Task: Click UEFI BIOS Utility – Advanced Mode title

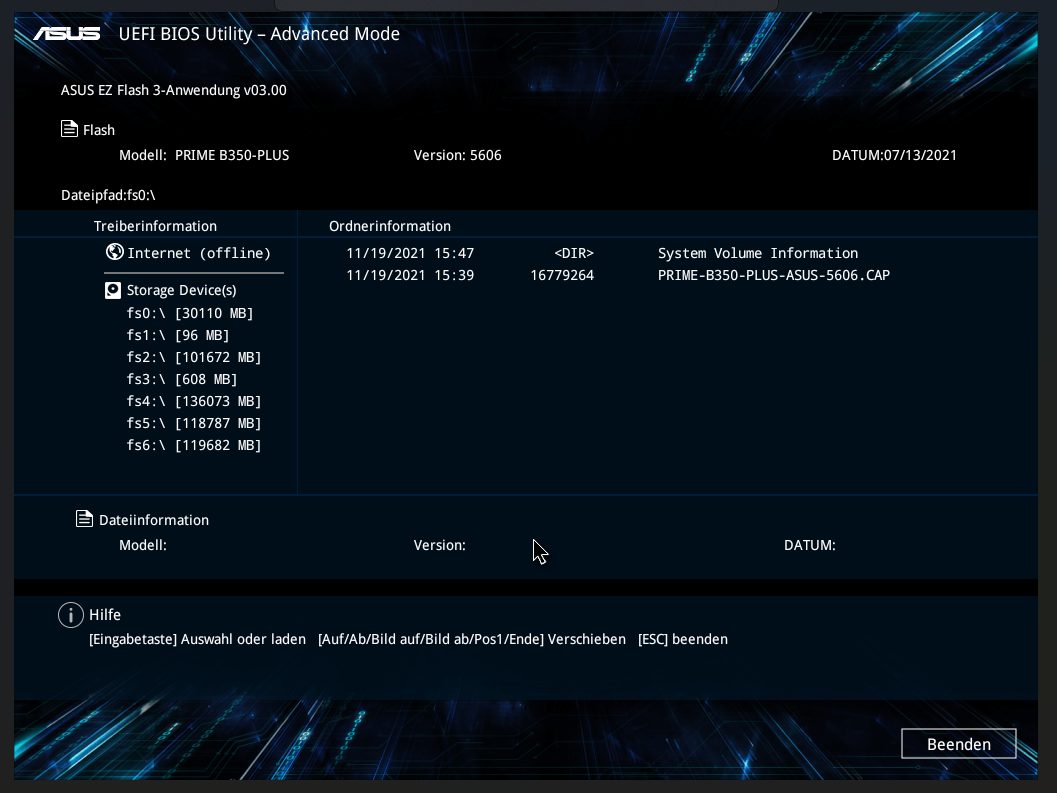Action: click(x=259, y=34)
